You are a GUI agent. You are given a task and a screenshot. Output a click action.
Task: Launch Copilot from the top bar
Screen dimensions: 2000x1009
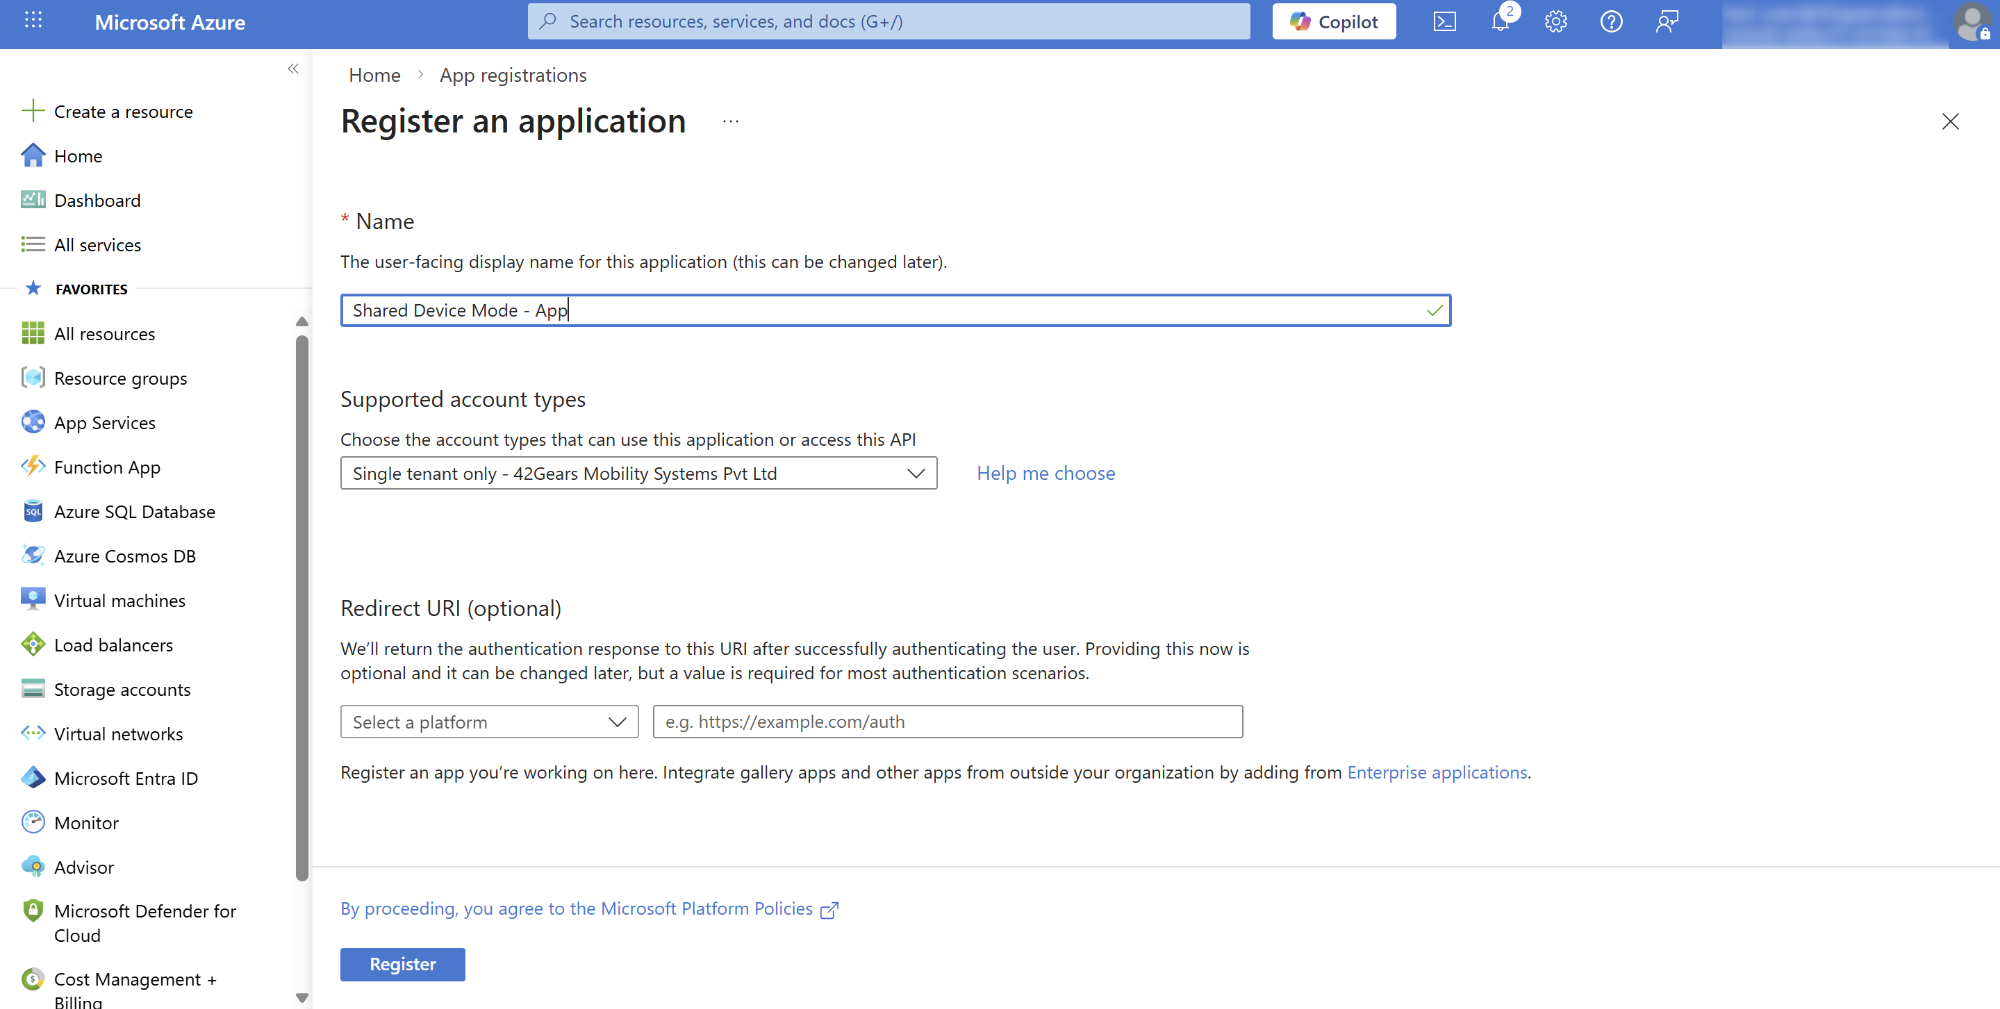[x=1333, y=22]
